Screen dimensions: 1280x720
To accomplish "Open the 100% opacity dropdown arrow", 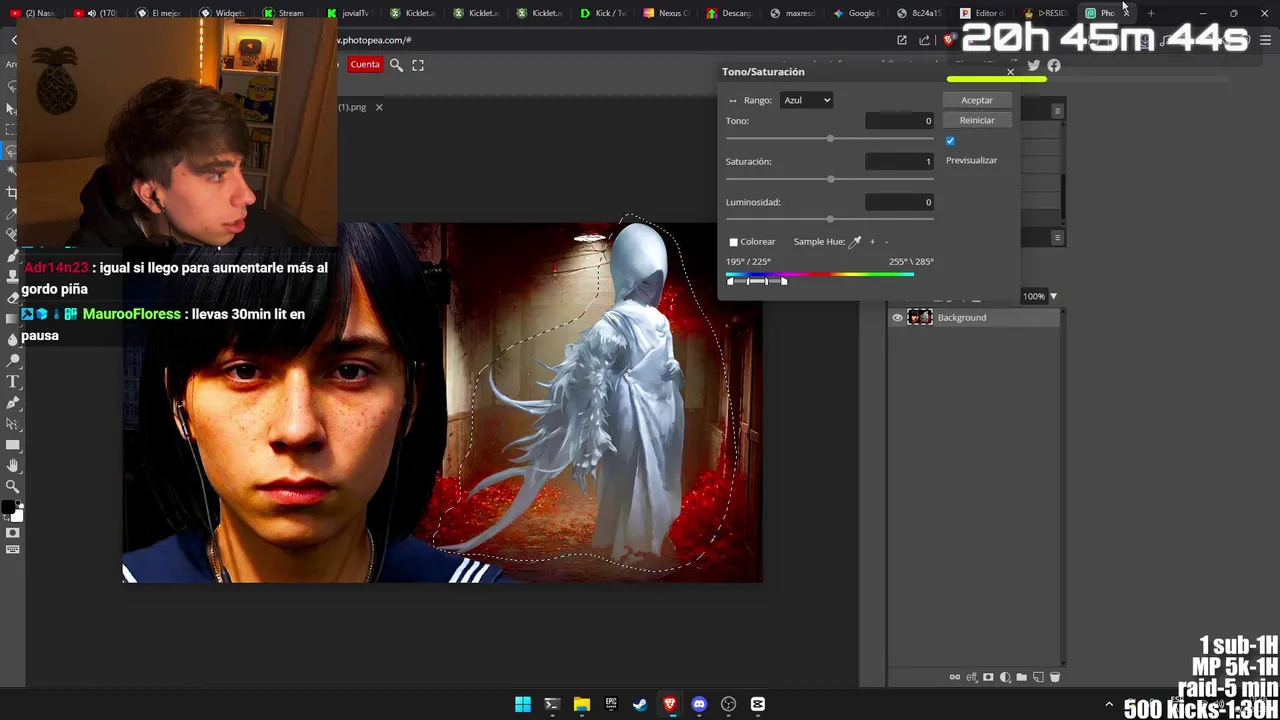I will (x=1053, y=296).
